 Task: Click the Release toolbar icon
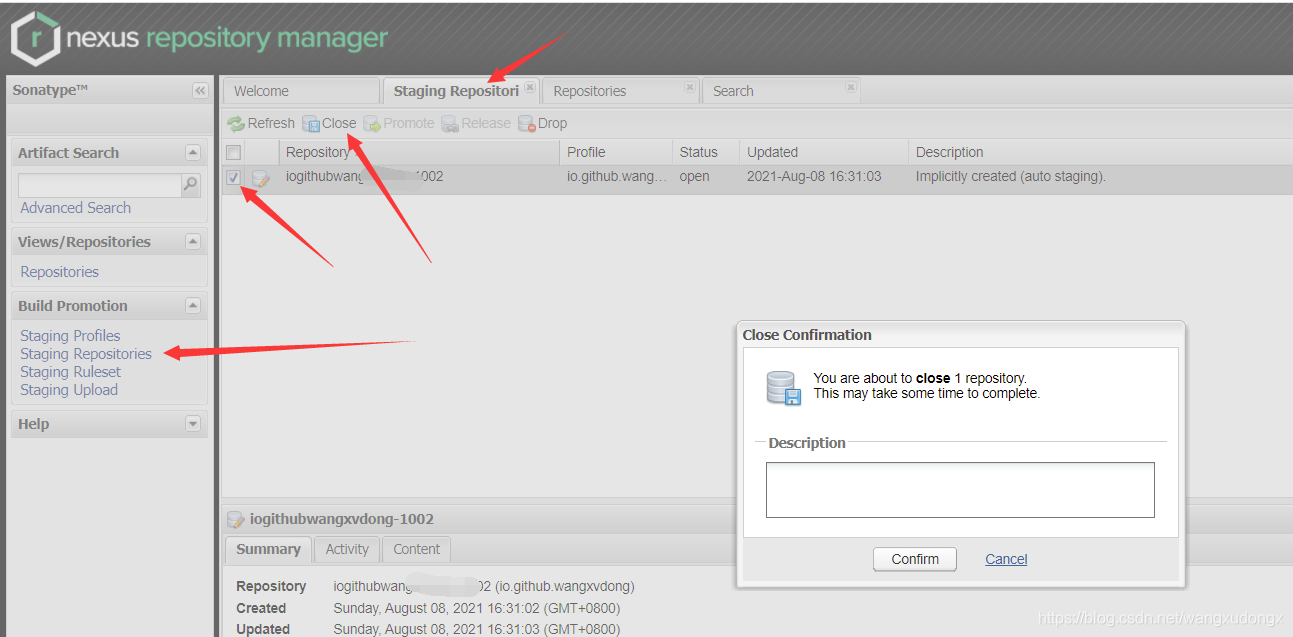[x=450, y=124]
